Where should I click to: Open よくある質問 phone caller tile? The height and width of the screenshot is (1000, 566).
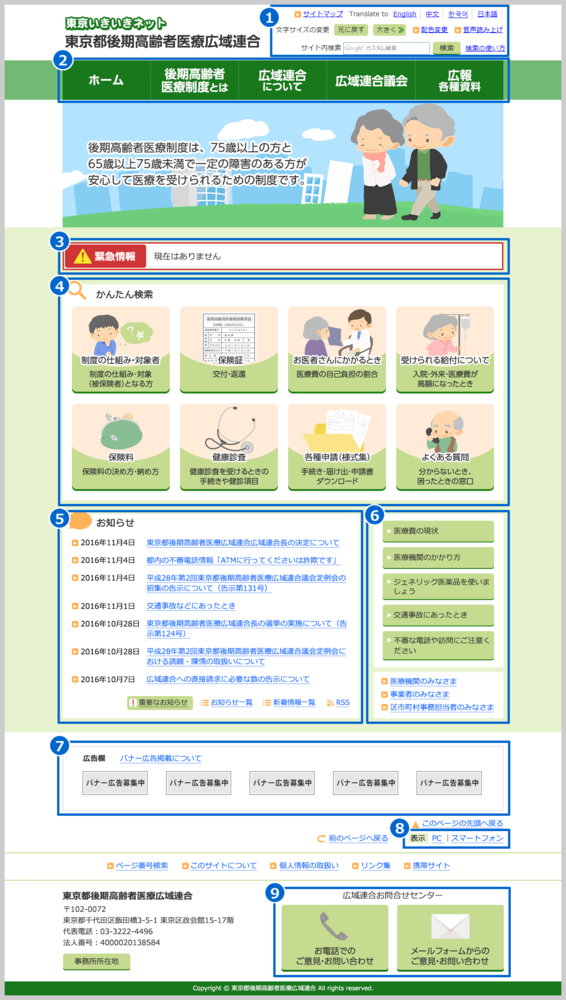click(445, 446)
